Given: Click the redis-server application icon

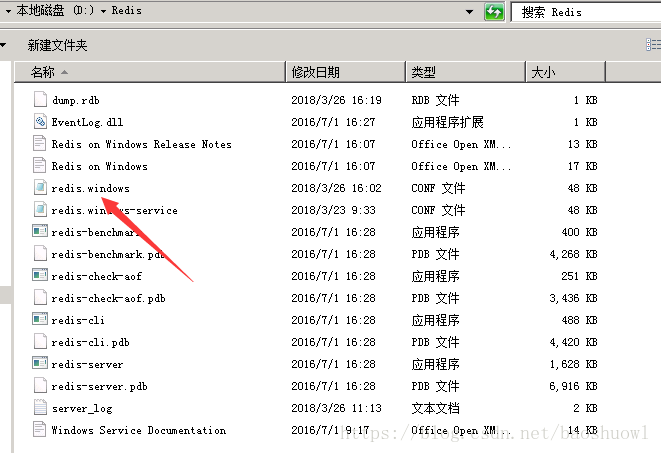Looking at the screenshot, I should pos(40,363).
